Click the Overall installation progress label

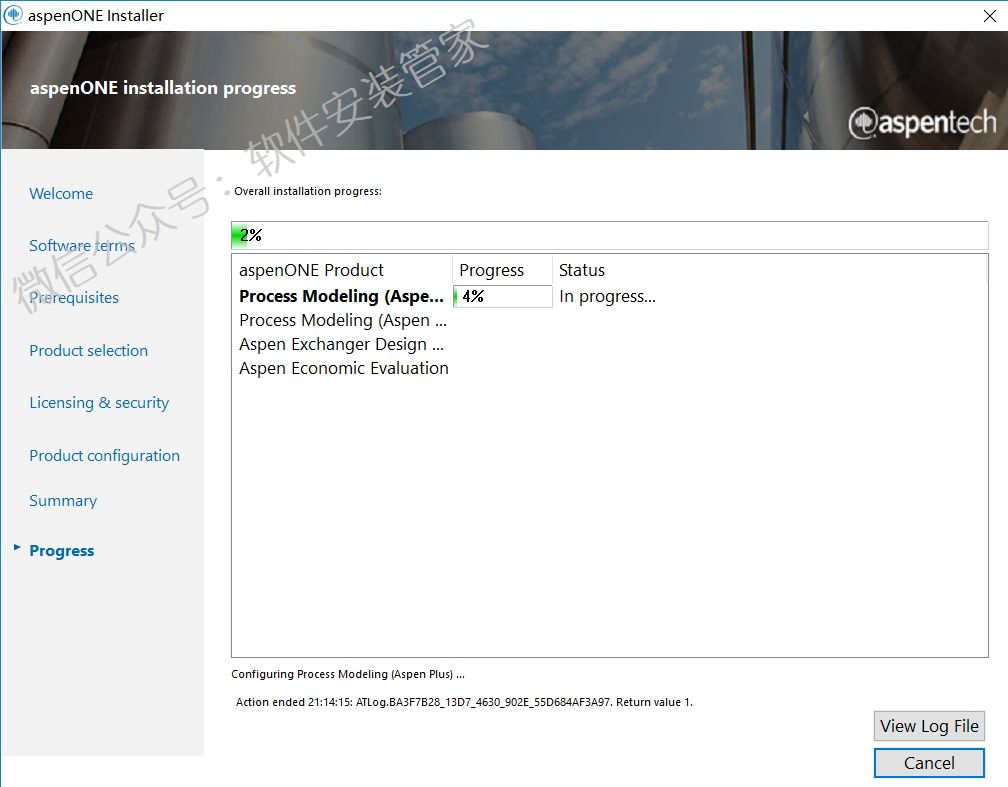308,191
